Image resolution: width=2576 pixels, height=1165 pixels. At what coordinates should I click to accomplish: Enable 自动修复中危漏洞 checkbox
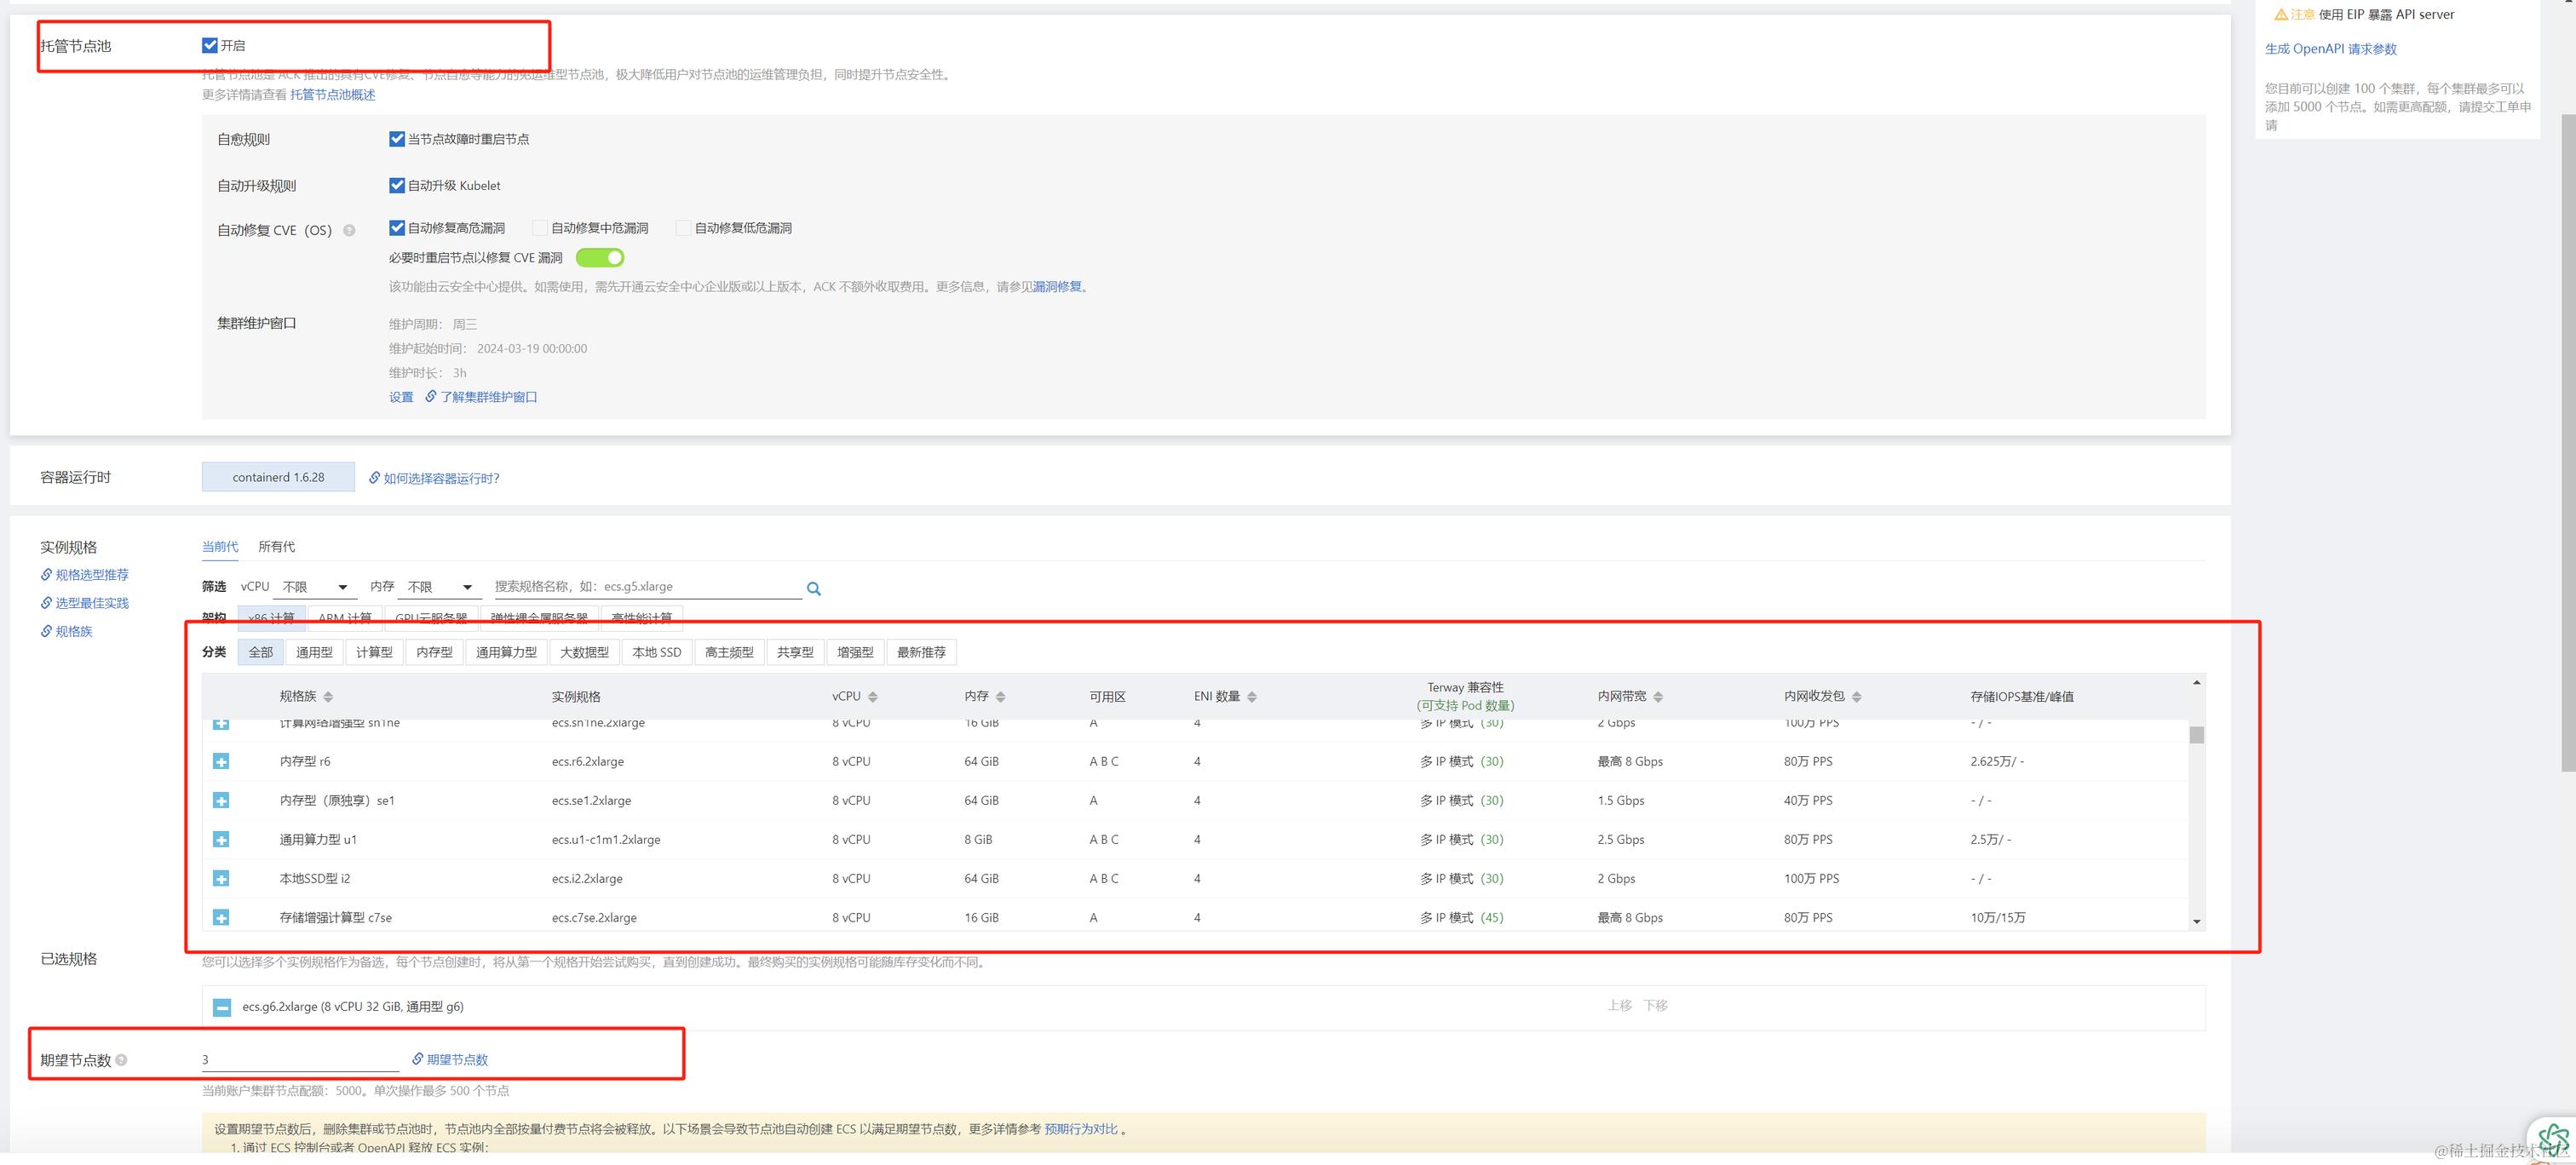tap(540, 228)
